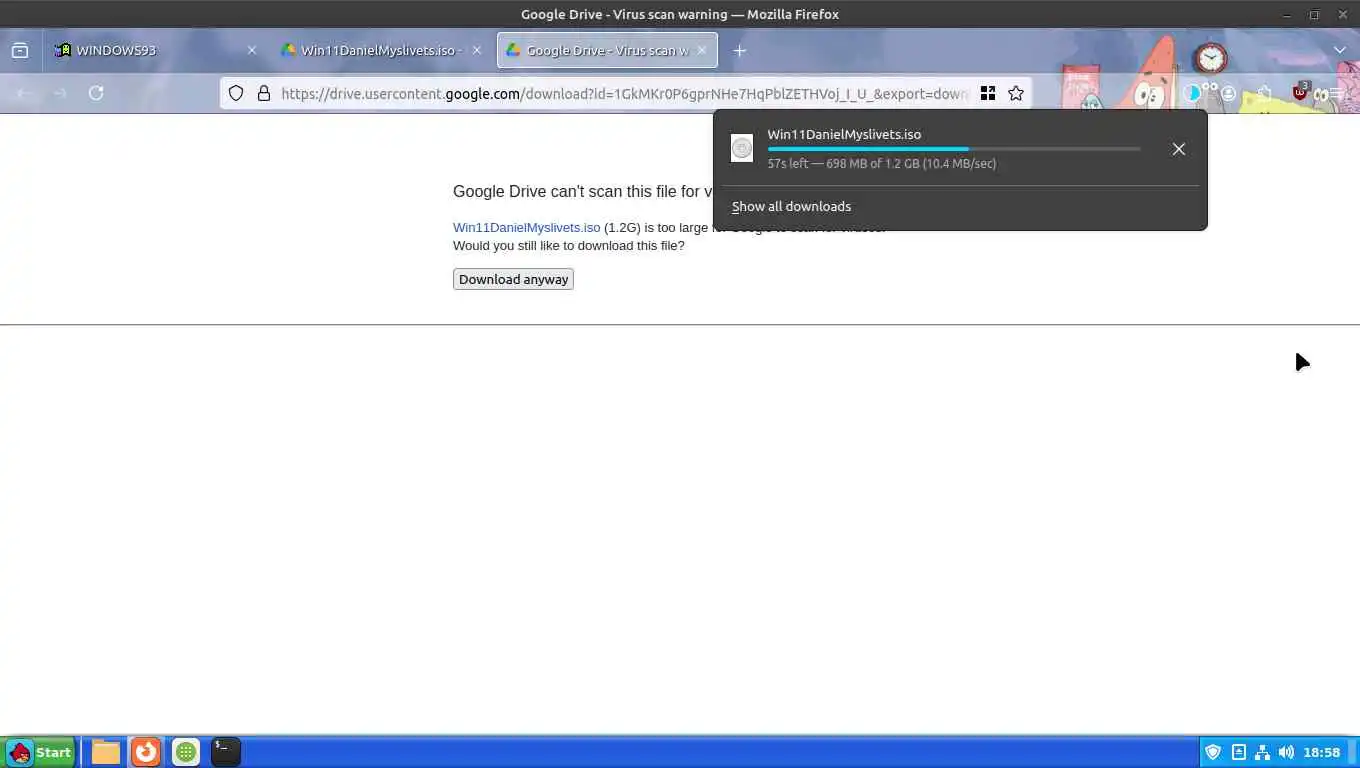Open the Firefox View icon
Image resolution: width=1360 pixels, height=768 pixels.
click(x=20, y=50)
